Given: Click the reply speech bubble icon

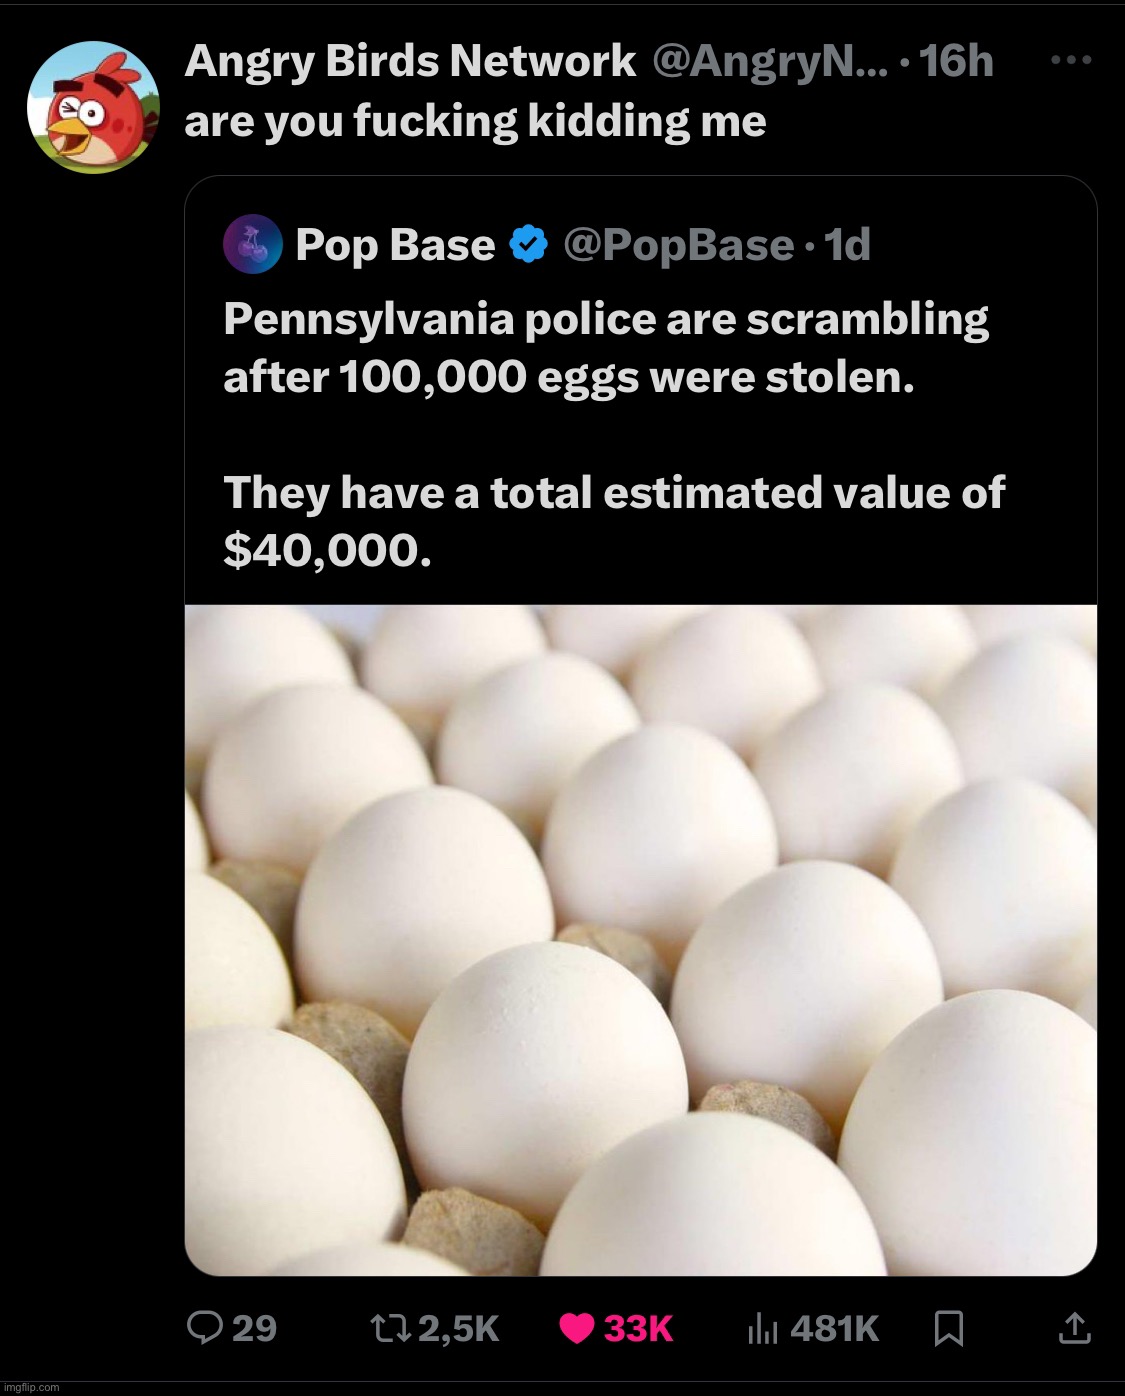Looking at the screenshot, I should coord(205,1327).
